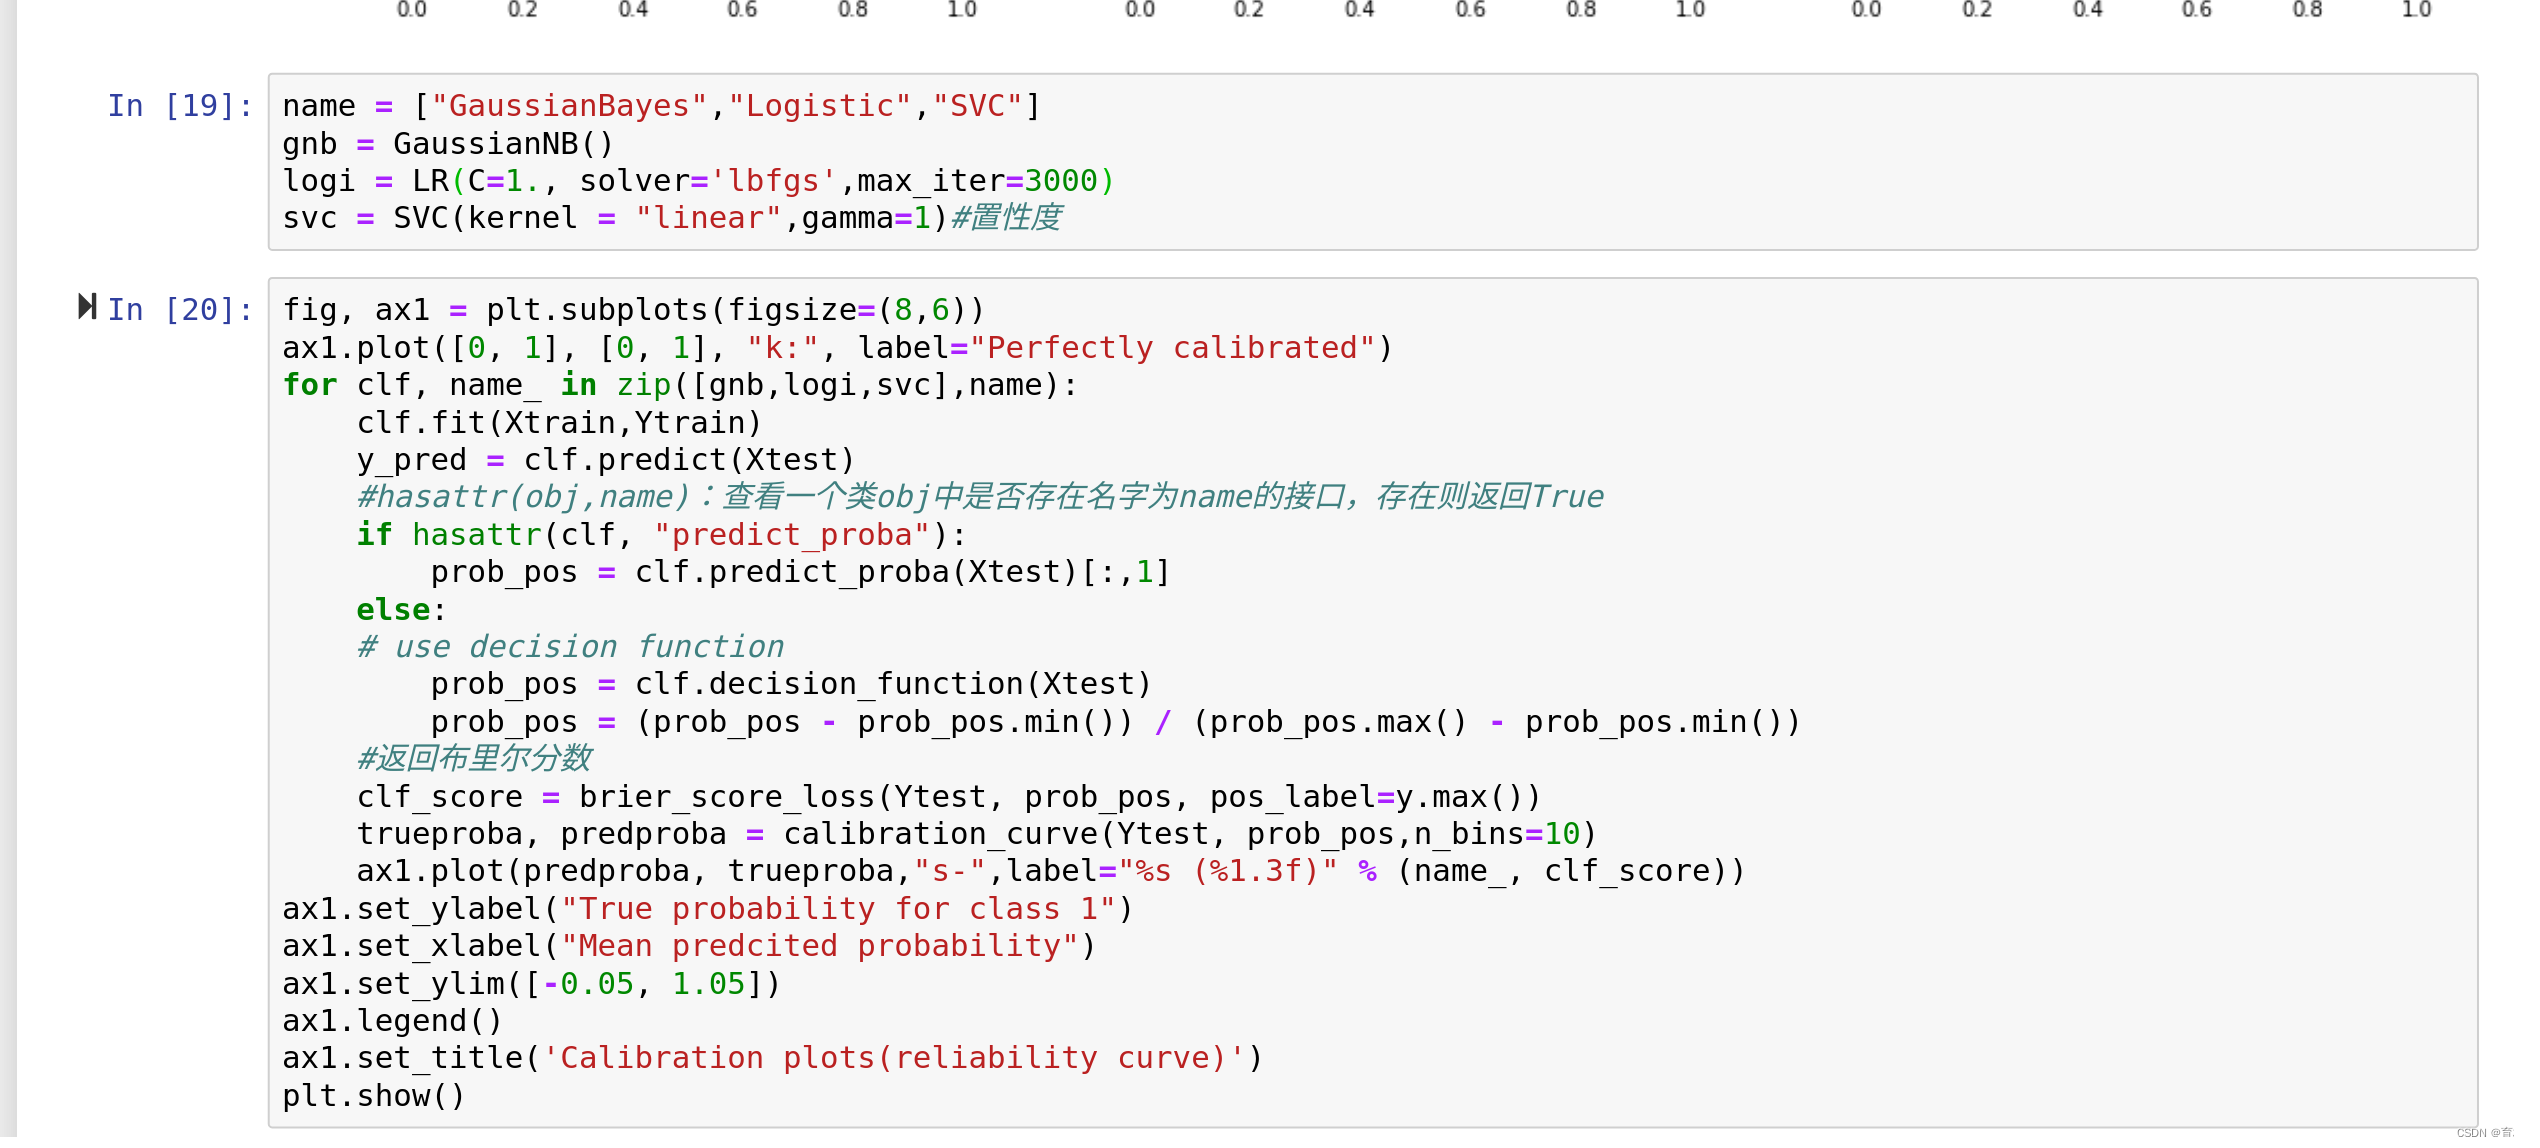Select the In [19] cell prompt
The width and height of the screenshot is (2540, 1148).
(180, 106)
